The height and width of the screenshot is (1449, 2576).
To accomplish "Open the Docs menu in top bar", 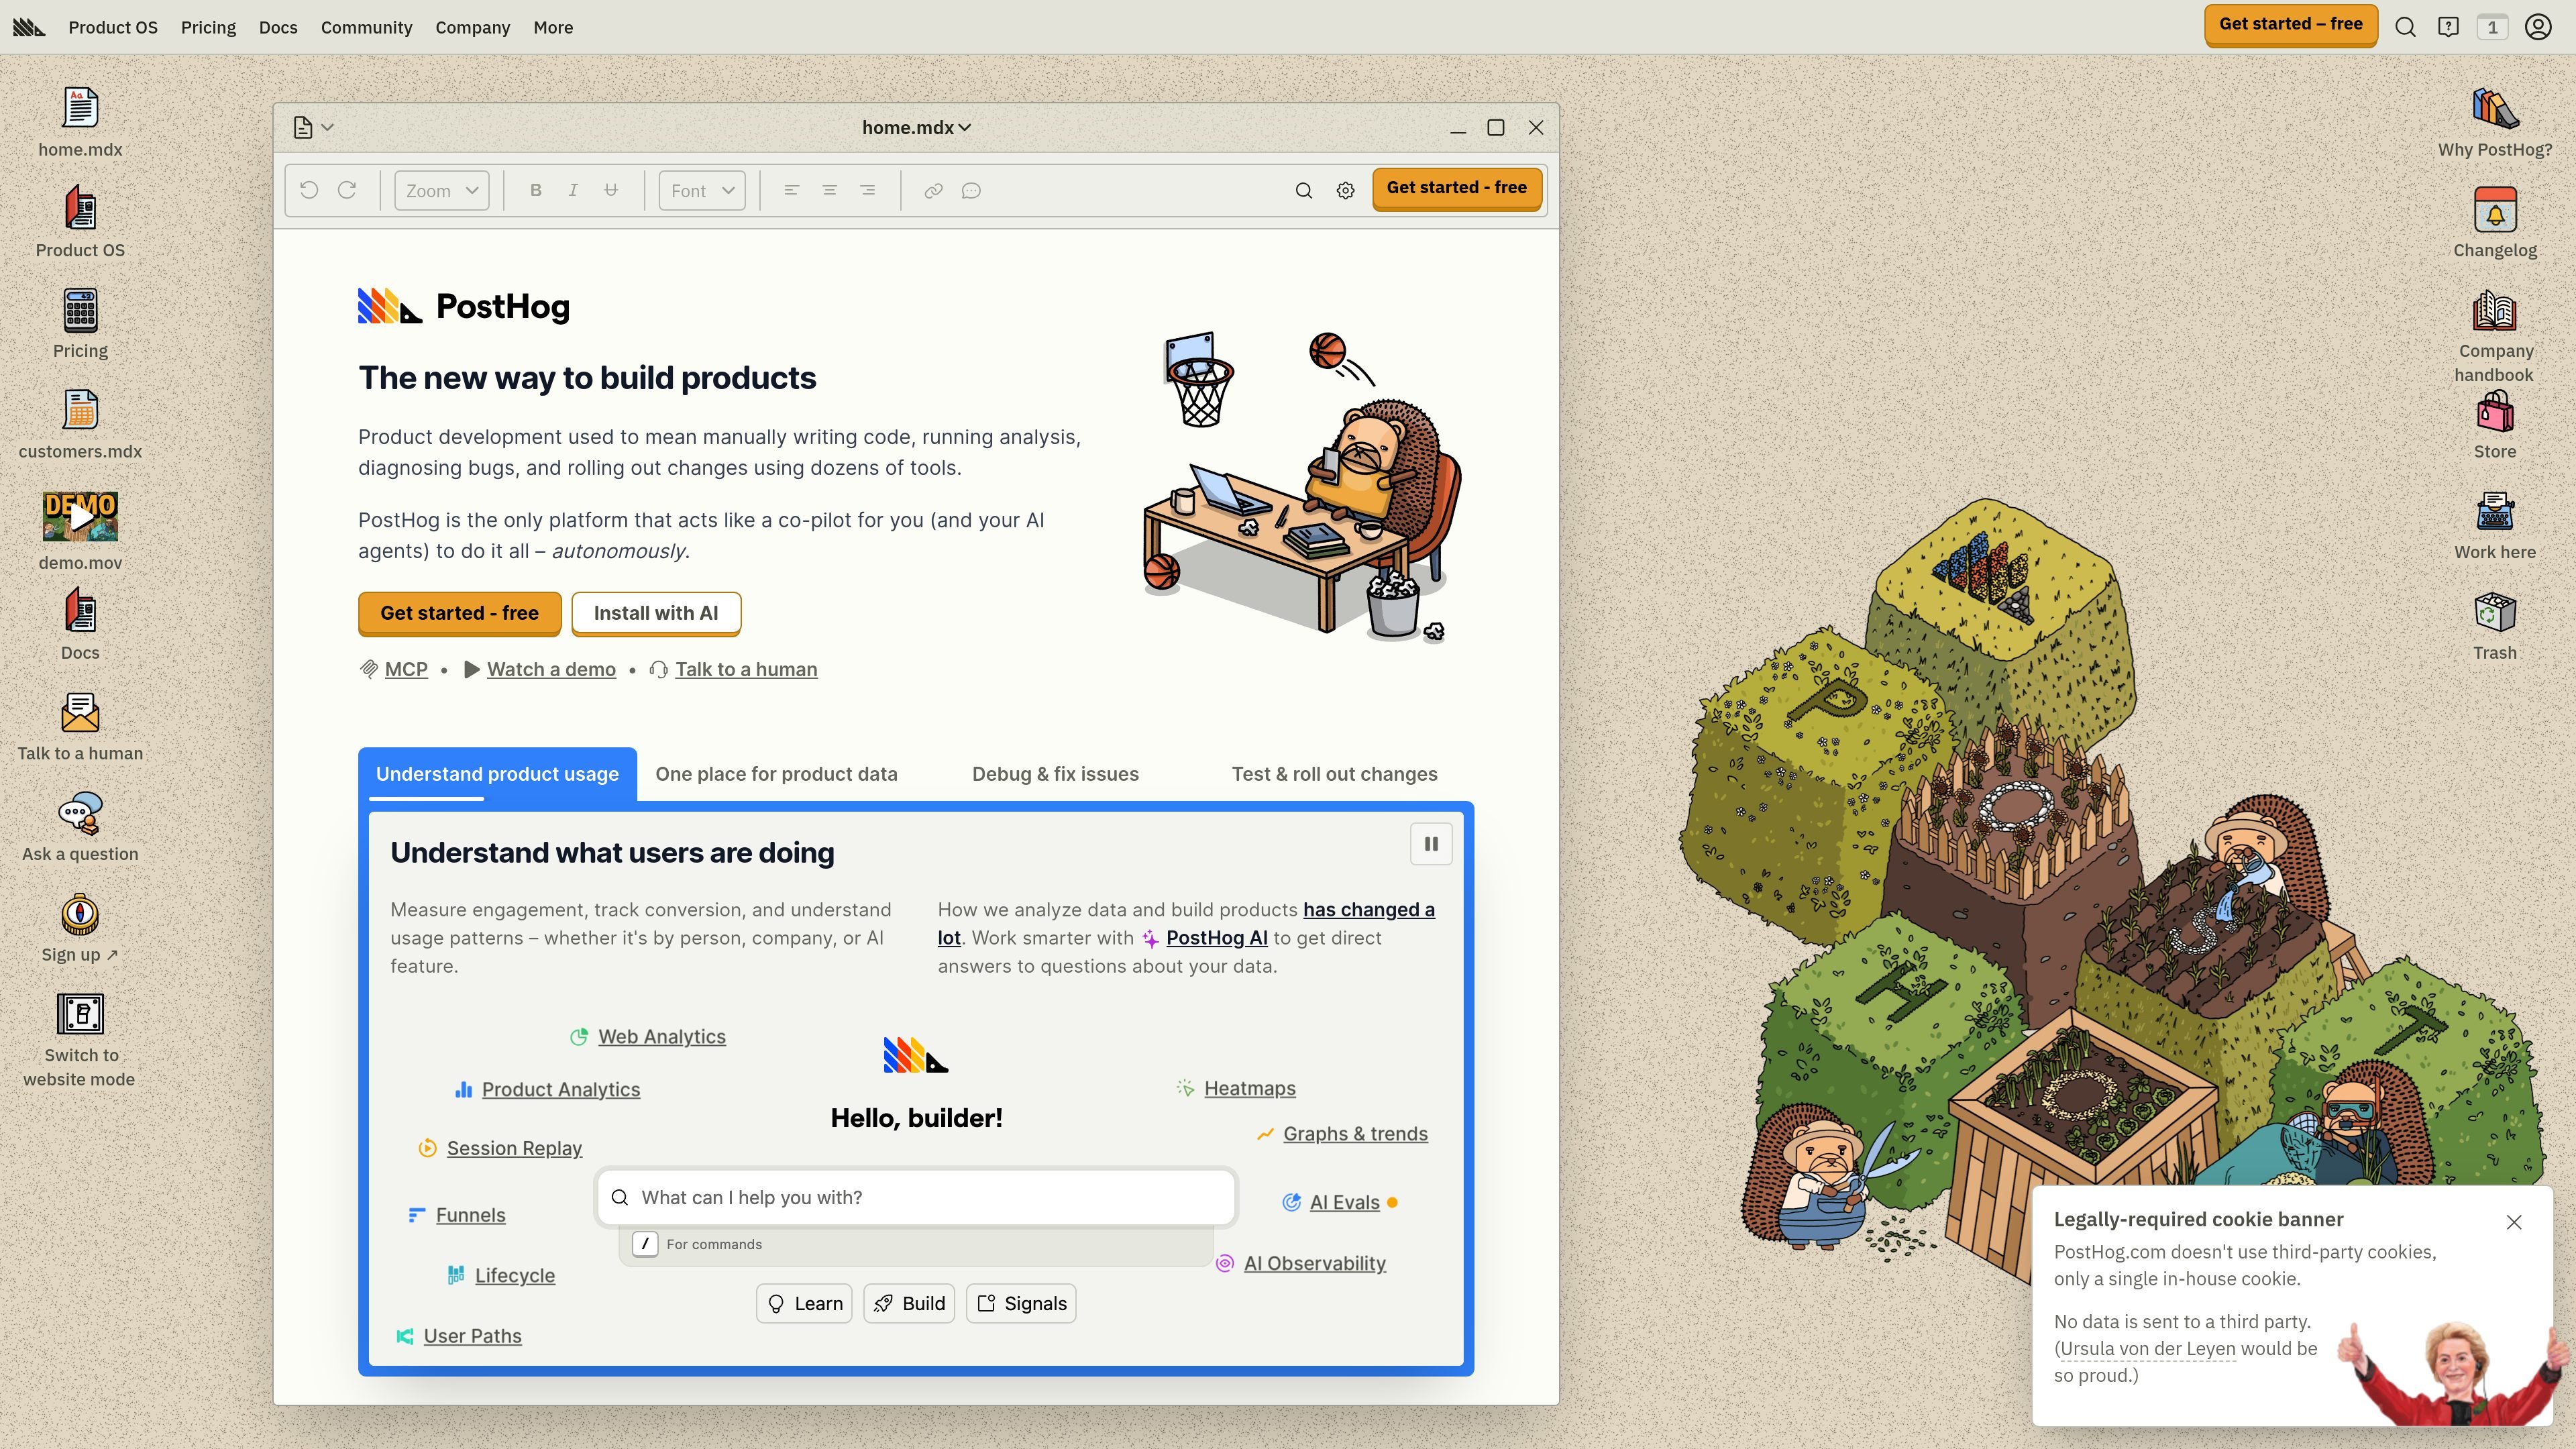I will (278, 27).
